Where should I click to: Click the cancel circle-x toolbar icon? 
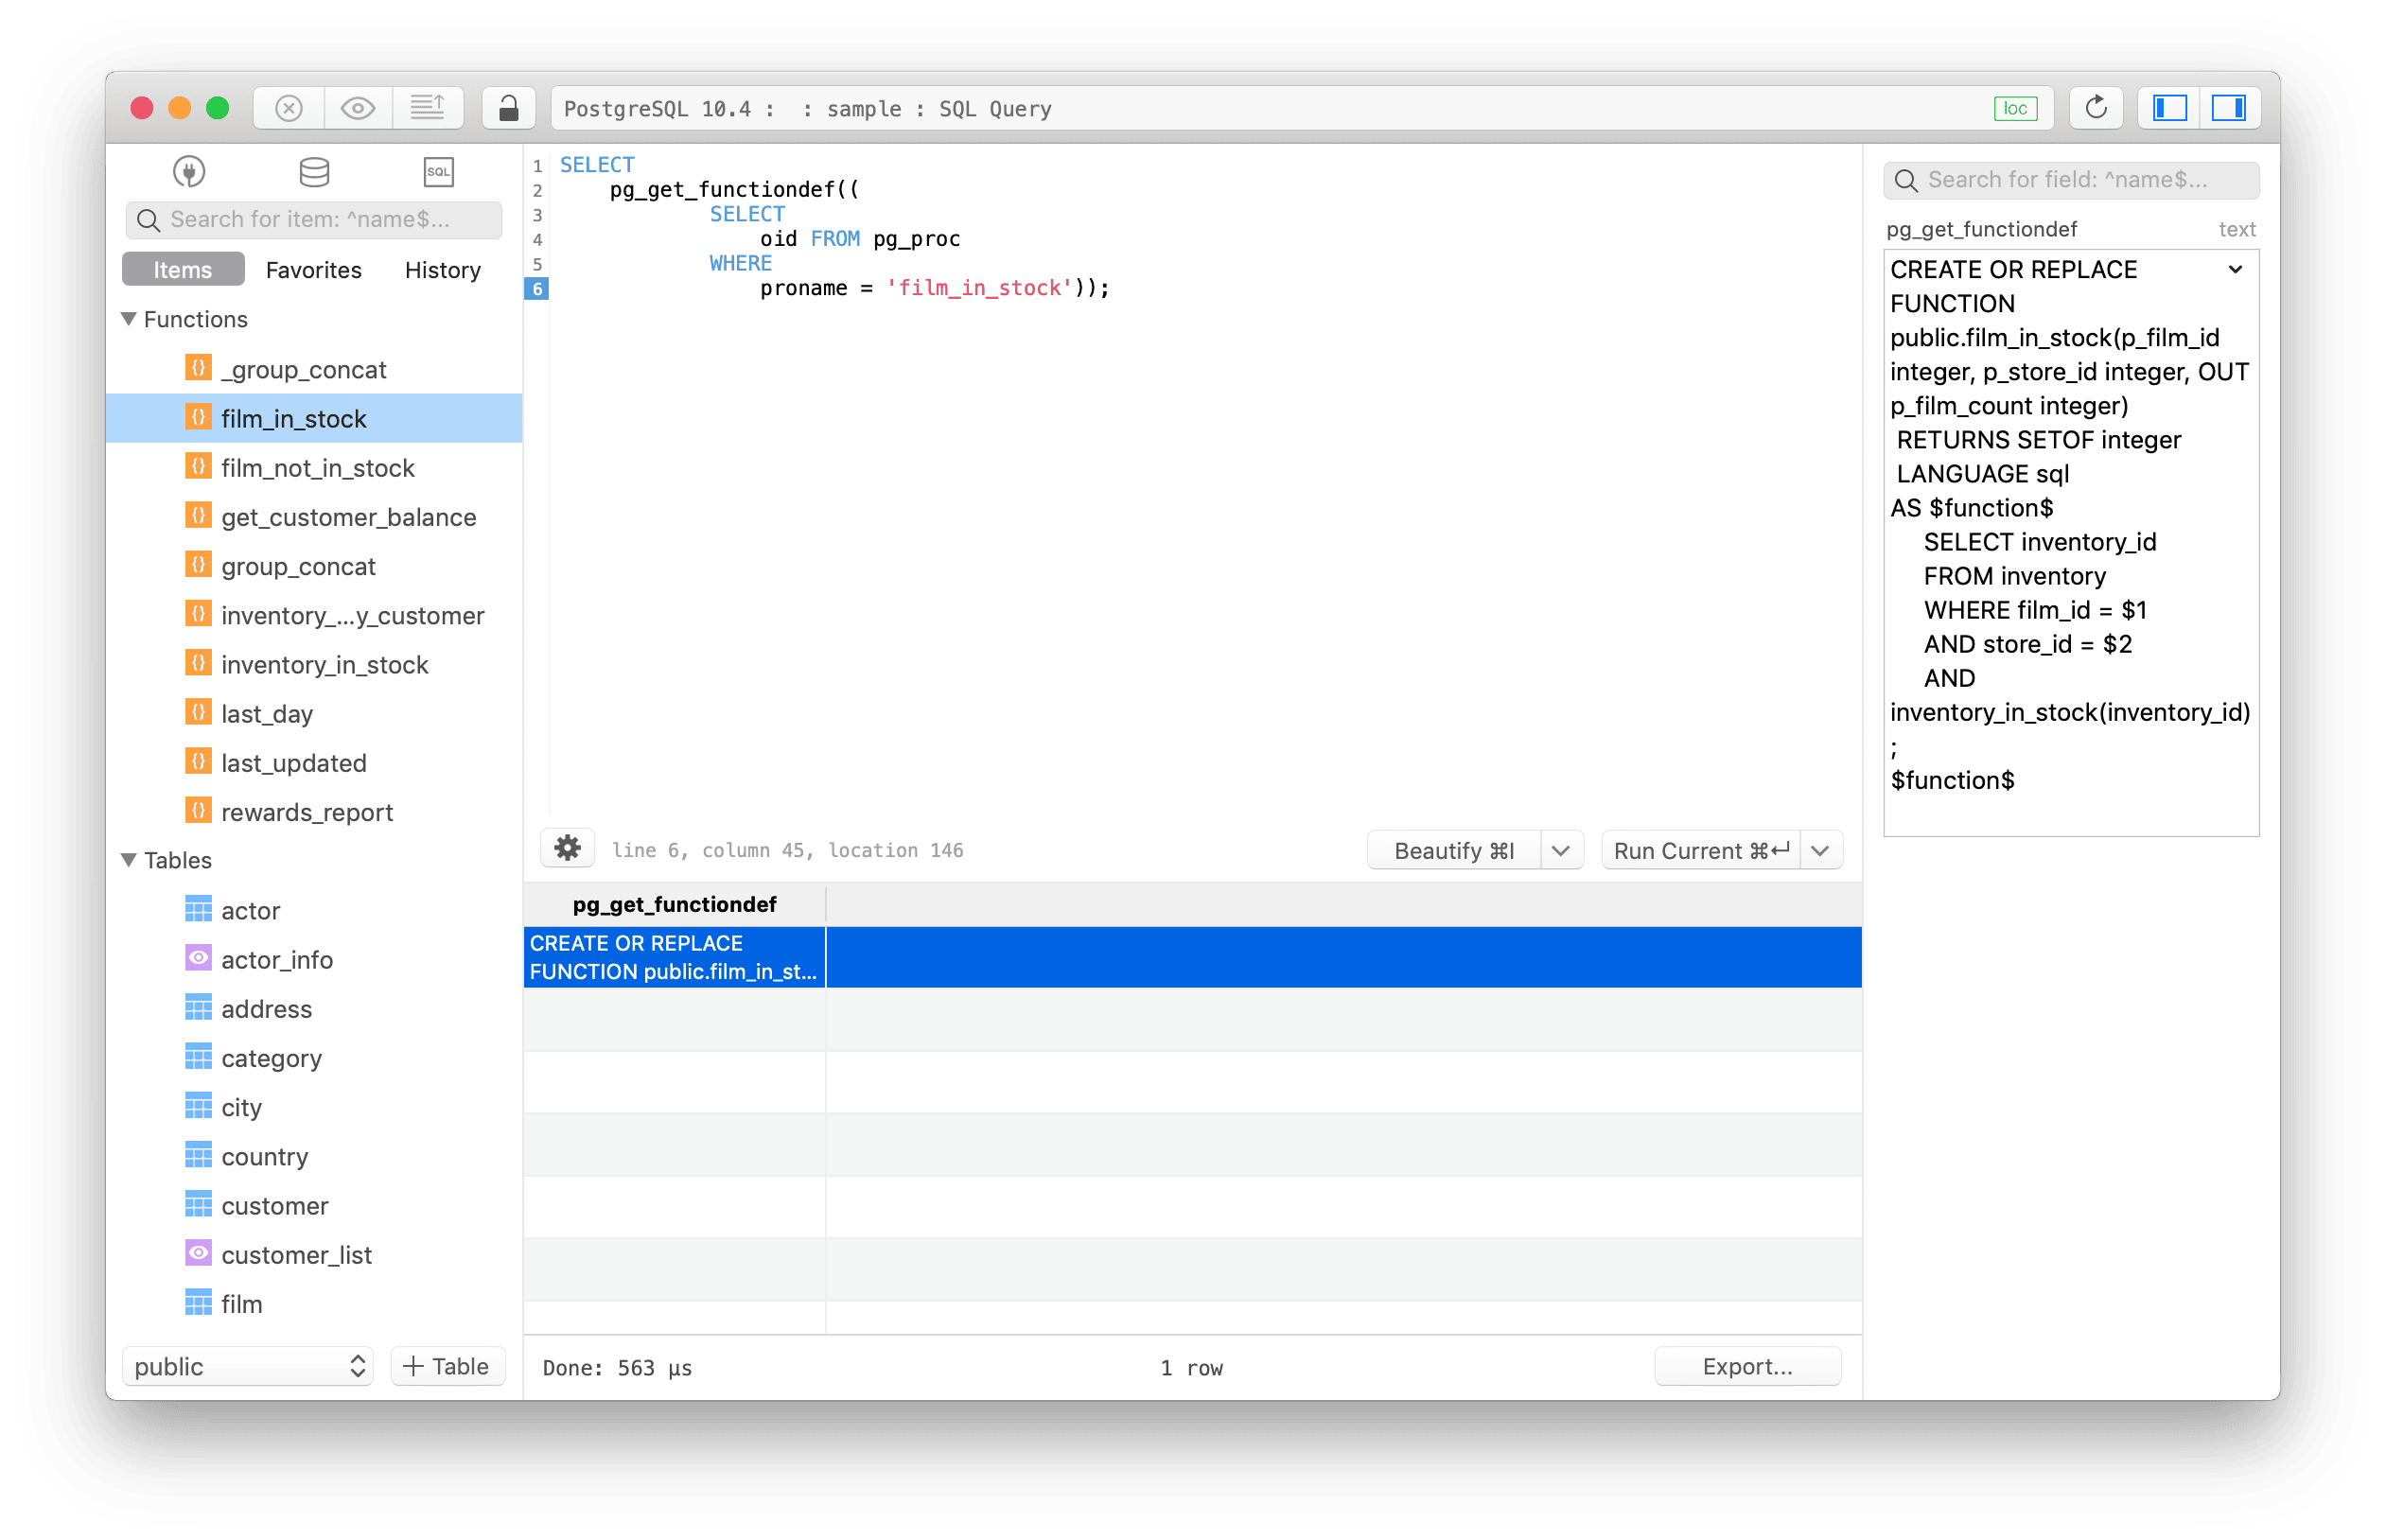[289, 108]
